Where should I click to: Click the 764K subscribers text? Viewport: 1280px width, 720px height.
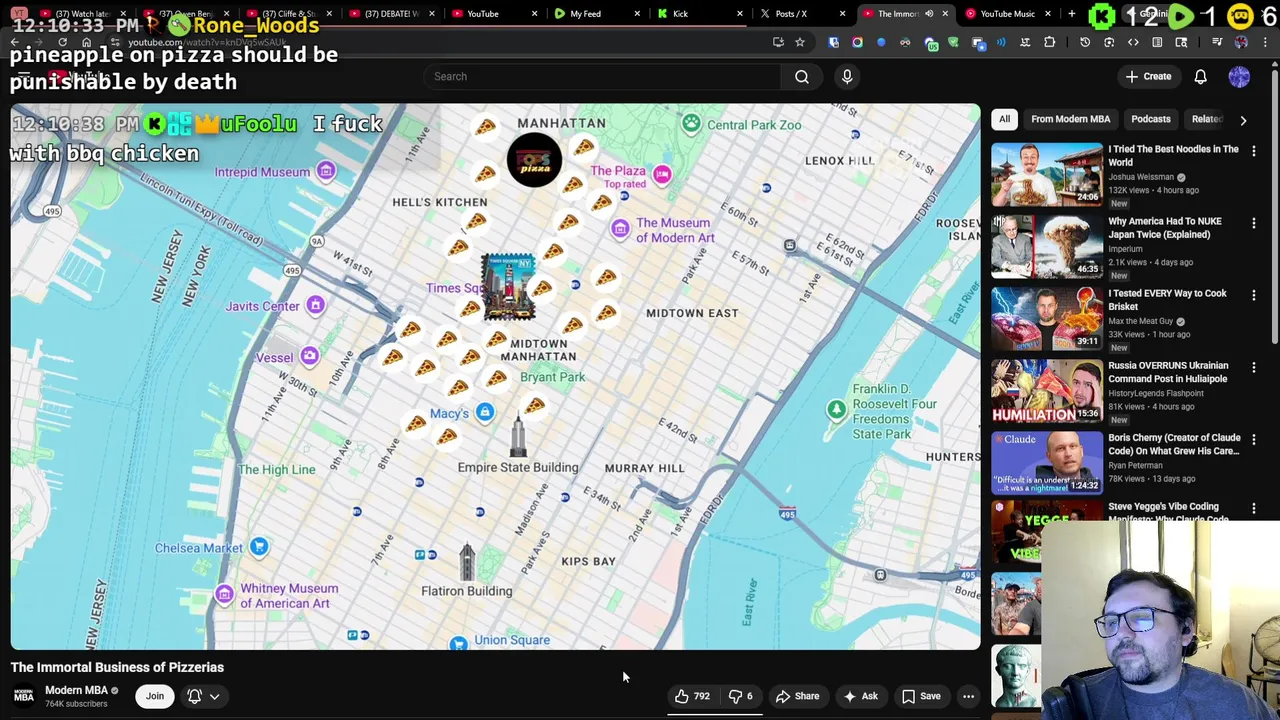pos(76,704)
